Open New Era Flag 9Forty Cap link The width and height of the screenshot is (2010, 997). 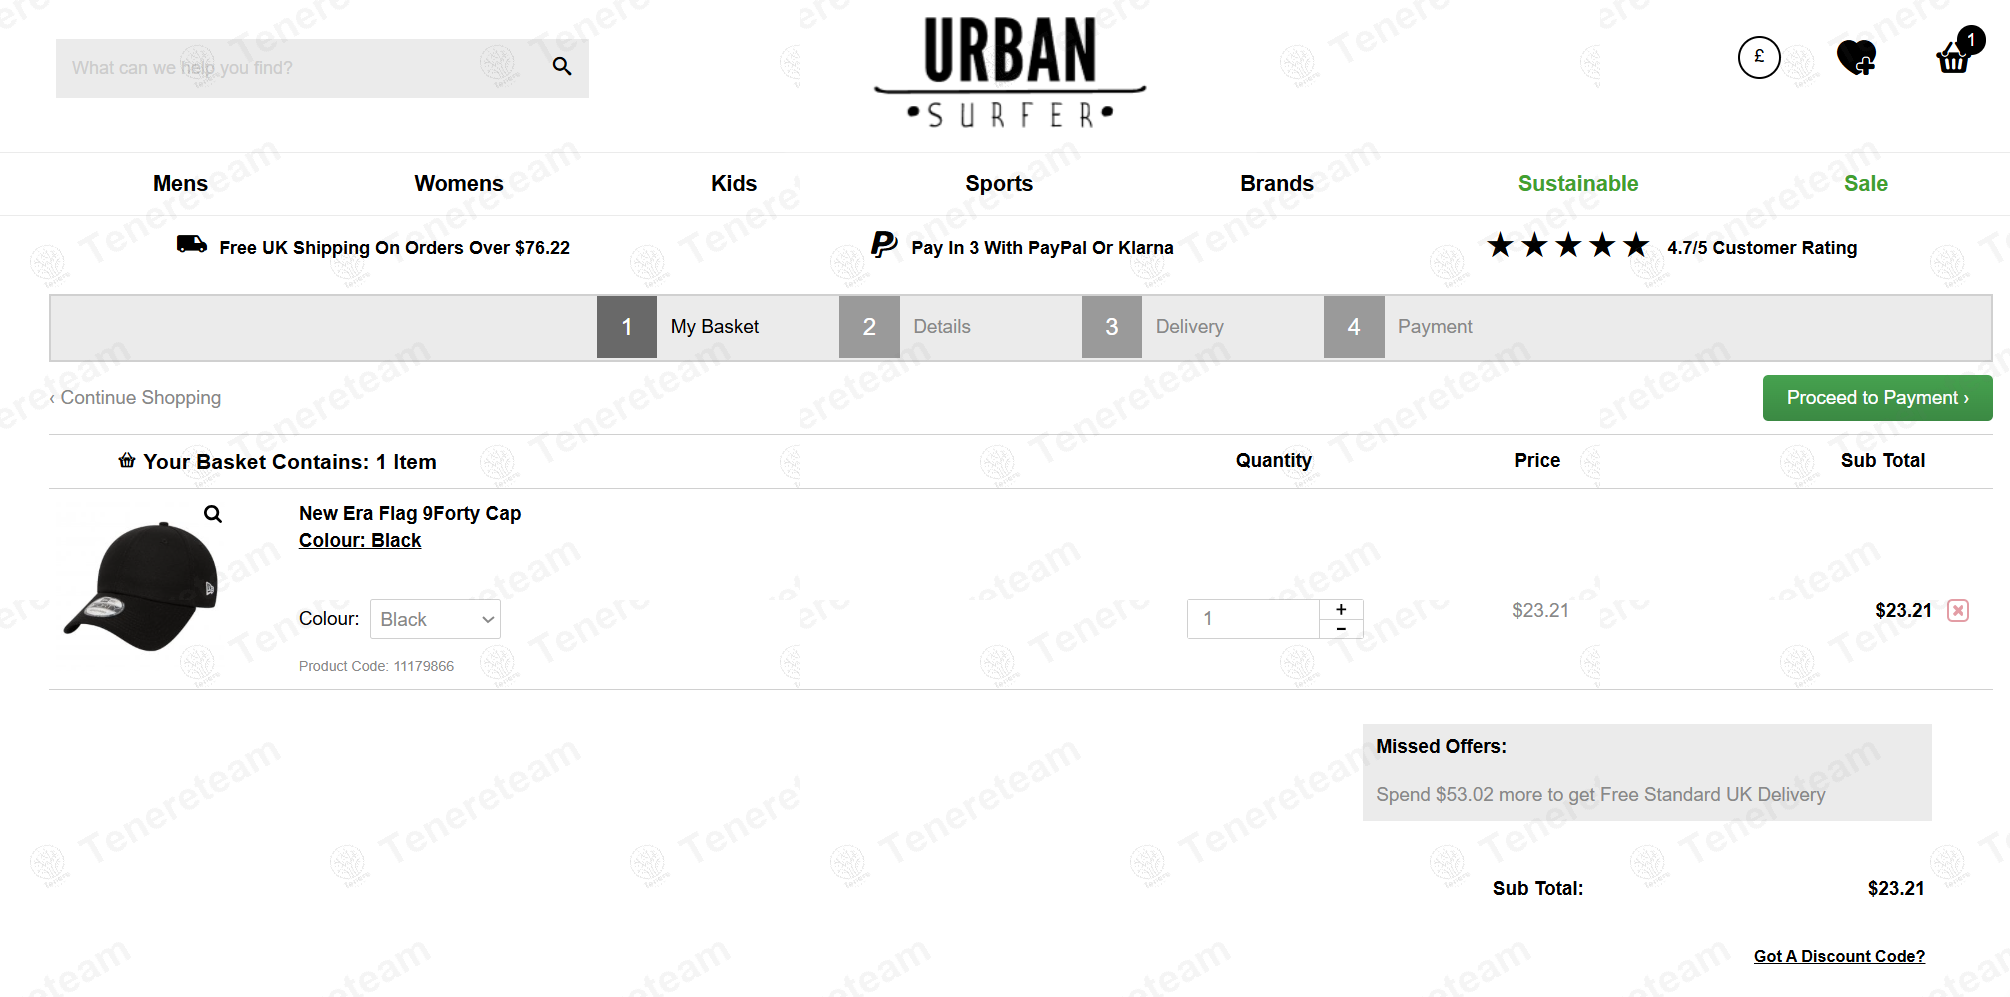tap(410, 513)
